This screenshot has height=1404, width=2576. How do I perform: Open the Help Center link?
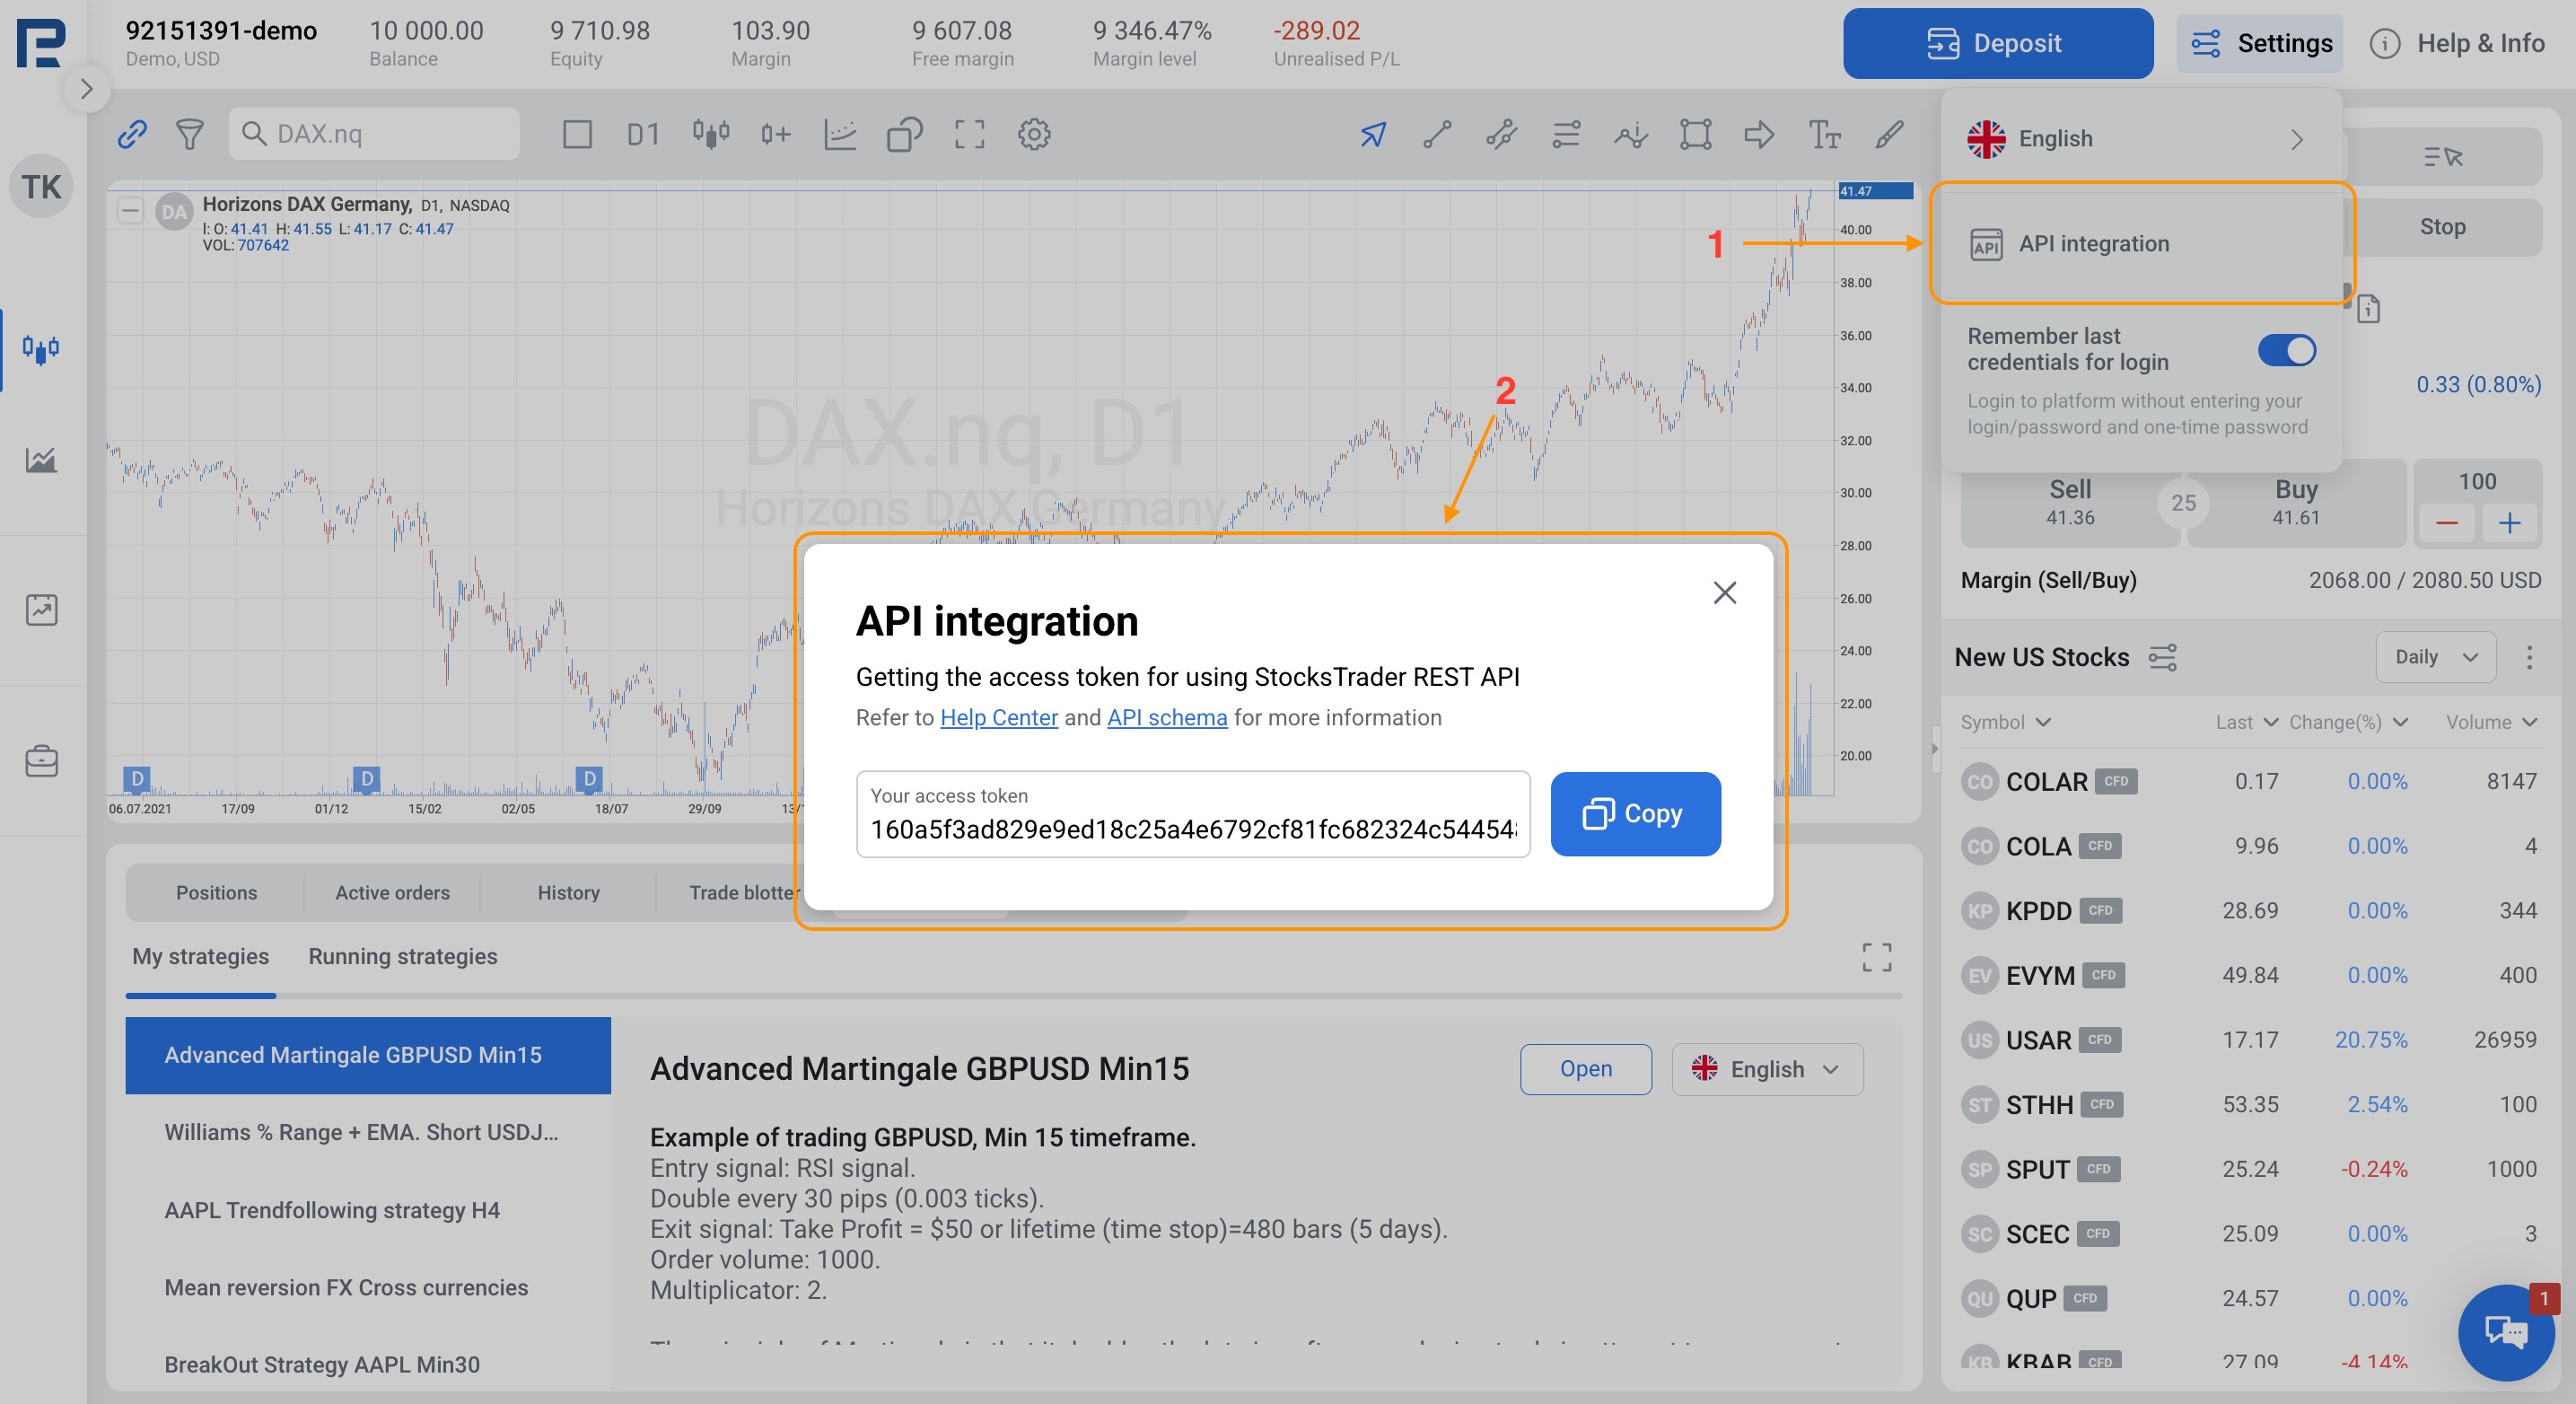[x=998, y=717]
